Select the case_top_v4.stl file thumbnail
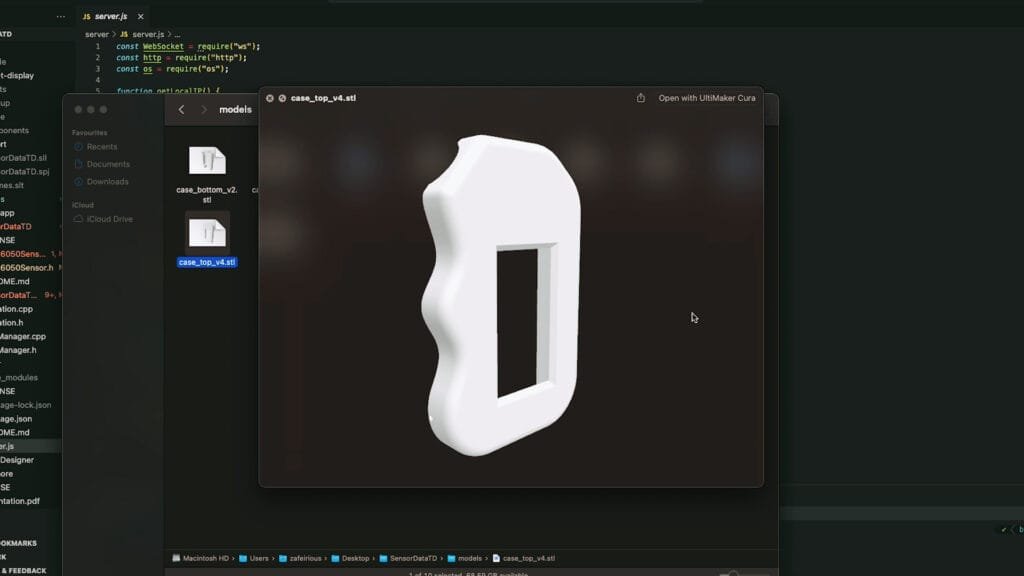The width and height of the screenshot is (1024, 576). [207, 233]
